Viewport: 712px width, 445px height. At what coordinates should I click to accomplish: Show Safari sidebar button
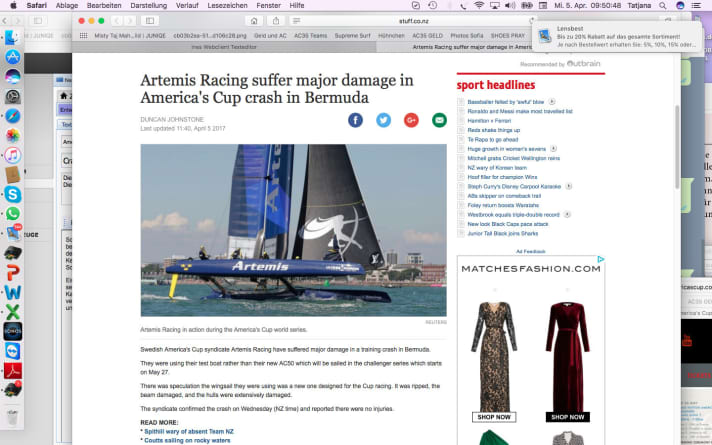[149, 21]
